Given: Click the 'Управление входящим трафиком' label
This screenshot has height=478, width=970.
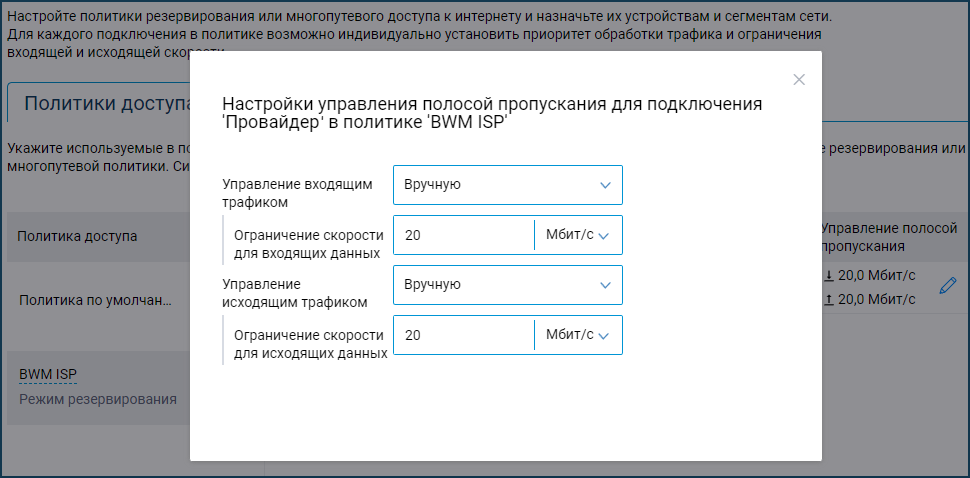Looking at the screenshot, I should [296, 193].
